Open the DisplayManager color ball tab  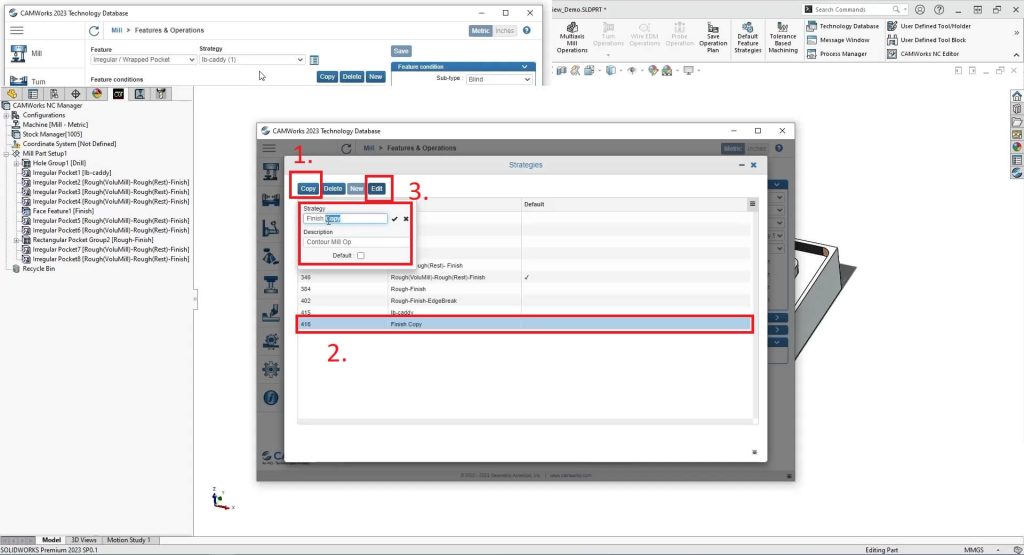[97, 94]
